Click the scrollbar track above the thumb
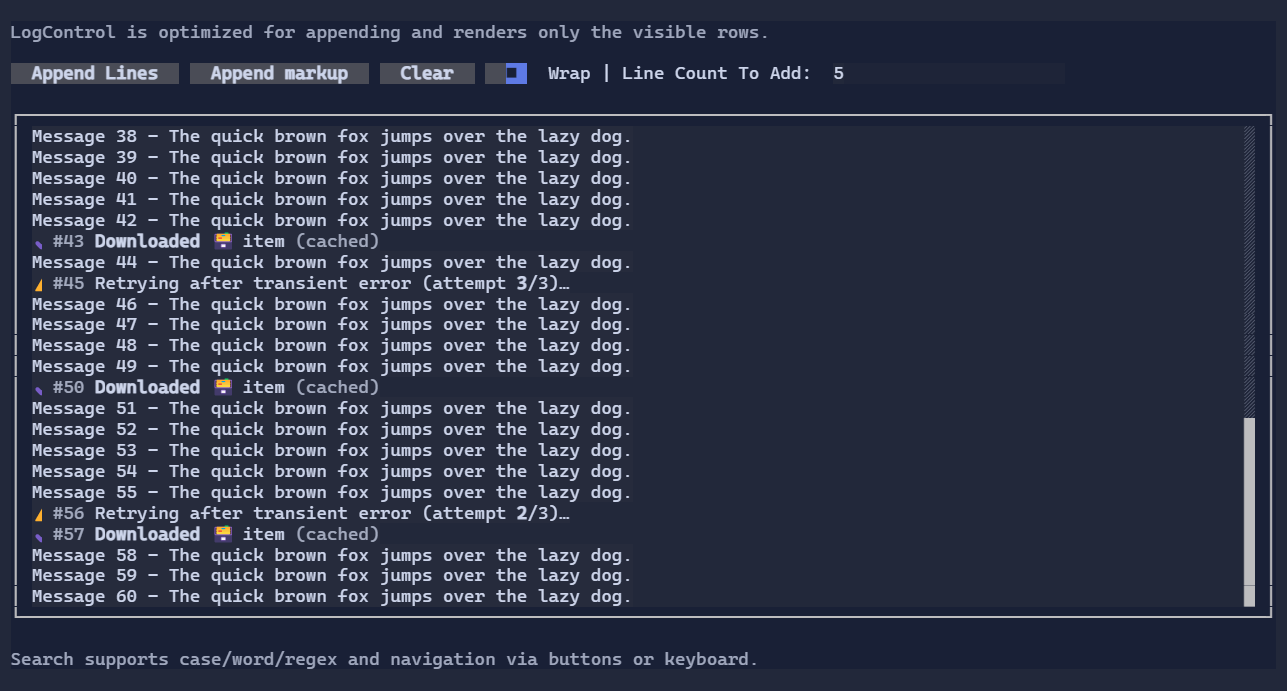1287x691 pixels. point(1249,272)
